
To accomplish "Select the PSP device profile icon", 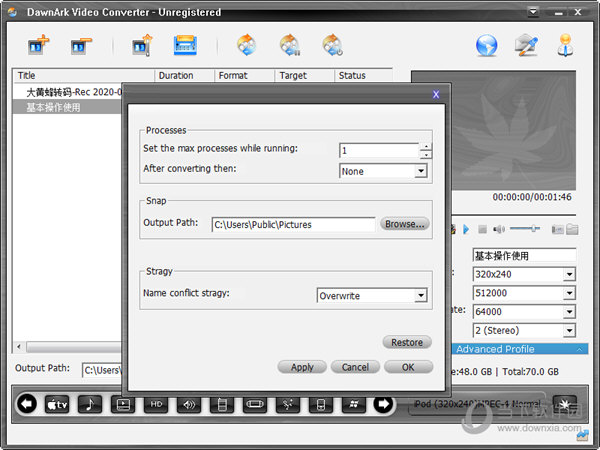I will 255,404.
